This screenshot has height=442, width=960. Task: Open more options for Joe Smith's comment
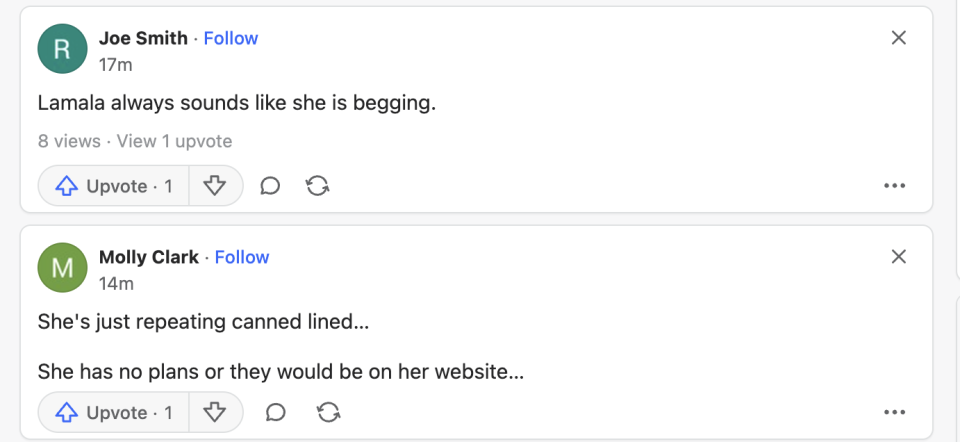(895, 186)
